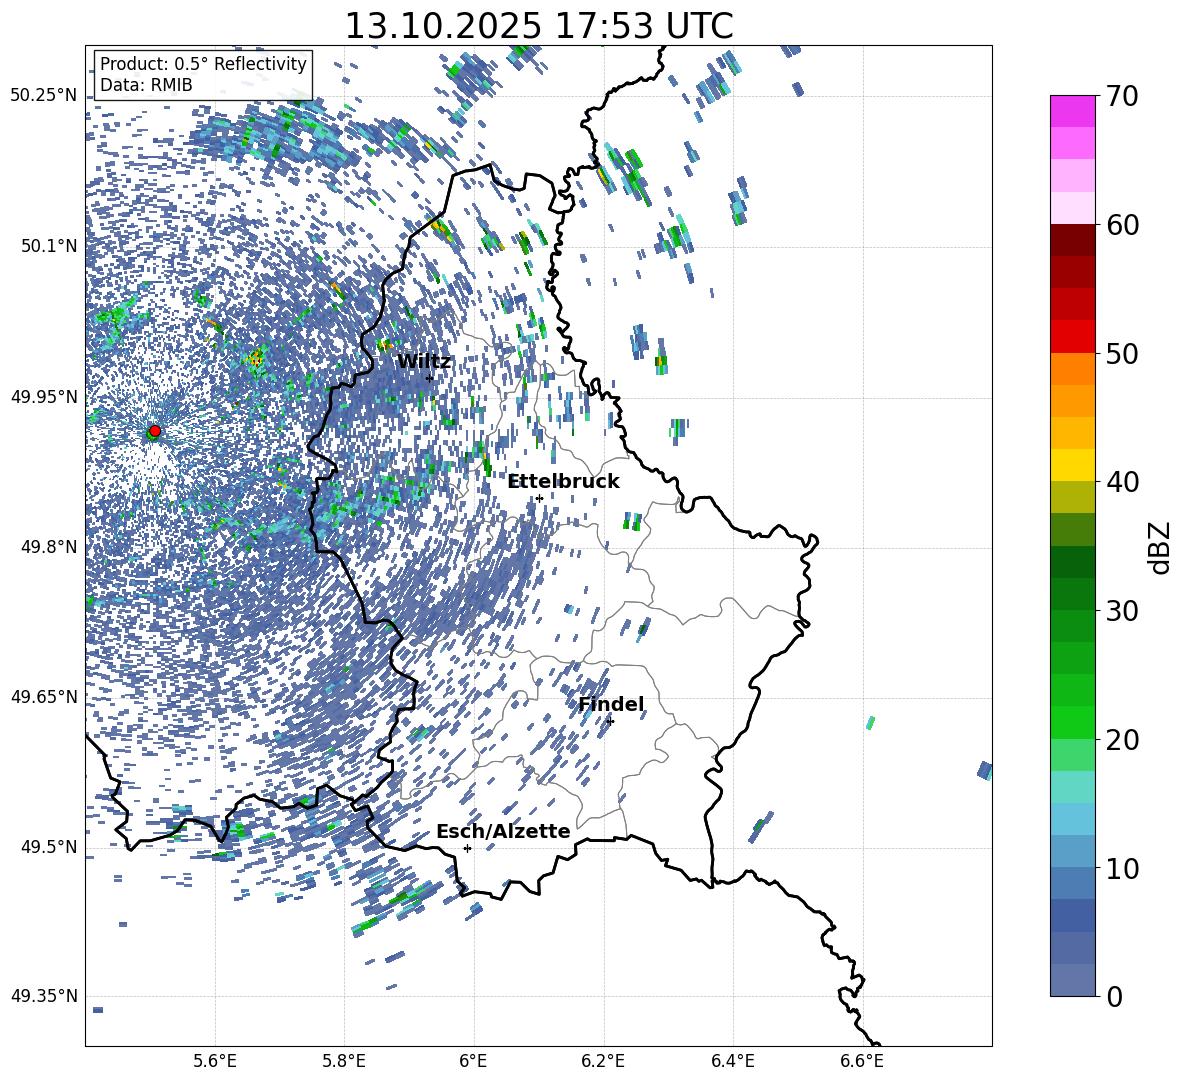Click the isolated radar echo near right edge

pyautogui.click(x=985, y=771)
